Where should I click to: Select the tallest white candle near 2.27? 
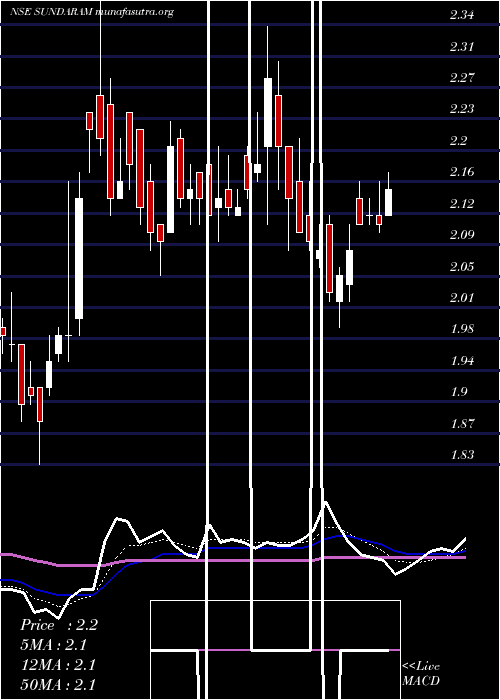pyautogui.click(x=268, y=112)
